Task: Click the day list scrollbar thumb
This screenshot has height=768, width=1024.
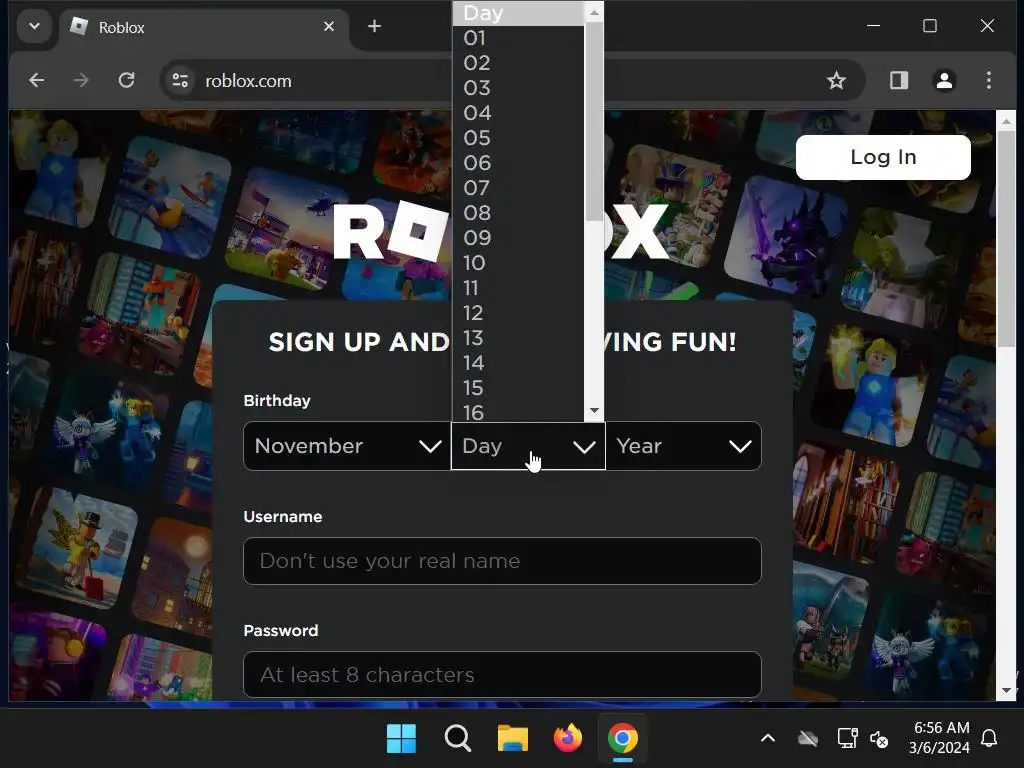Action: [594, 121]
